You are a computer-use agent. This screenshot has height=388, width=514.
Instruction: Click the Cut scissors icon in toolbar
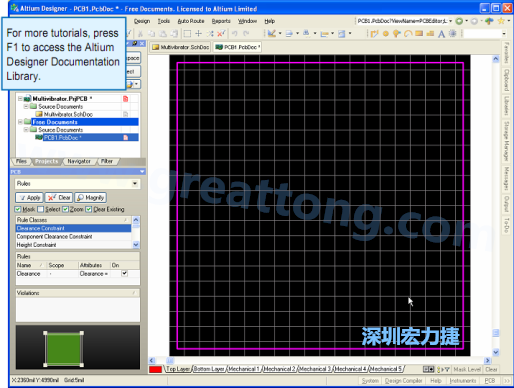140,34
